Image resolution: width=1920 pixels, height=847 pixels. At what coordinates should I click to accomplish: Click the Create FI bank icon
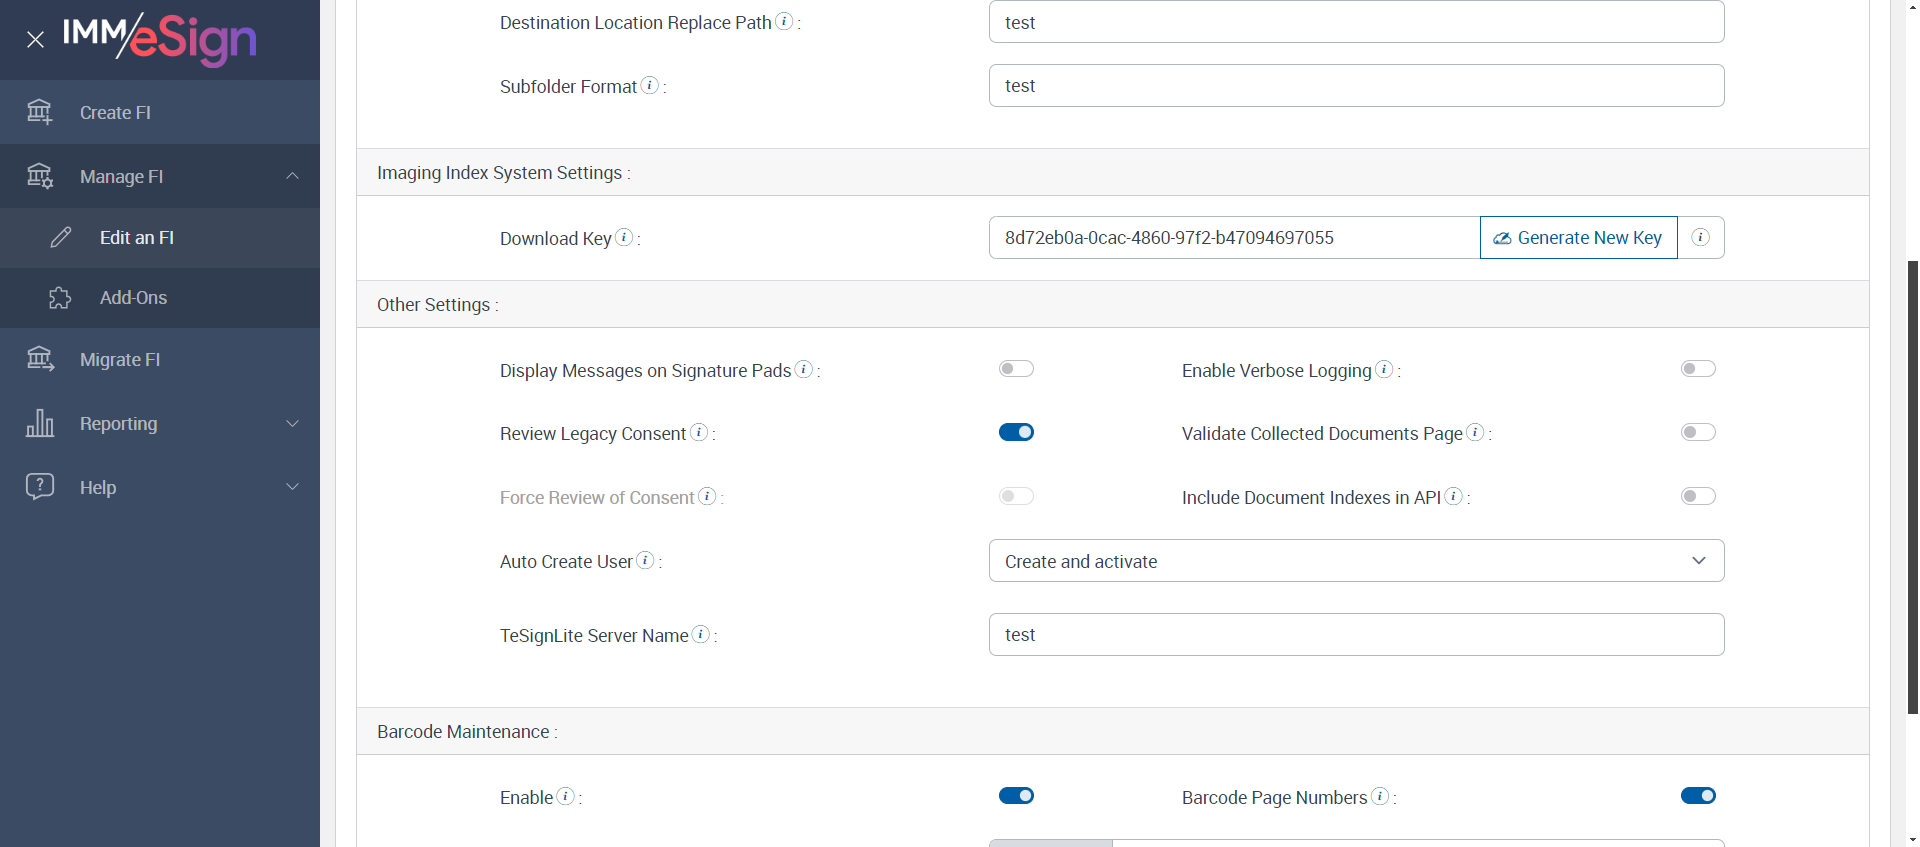[40, 112]
